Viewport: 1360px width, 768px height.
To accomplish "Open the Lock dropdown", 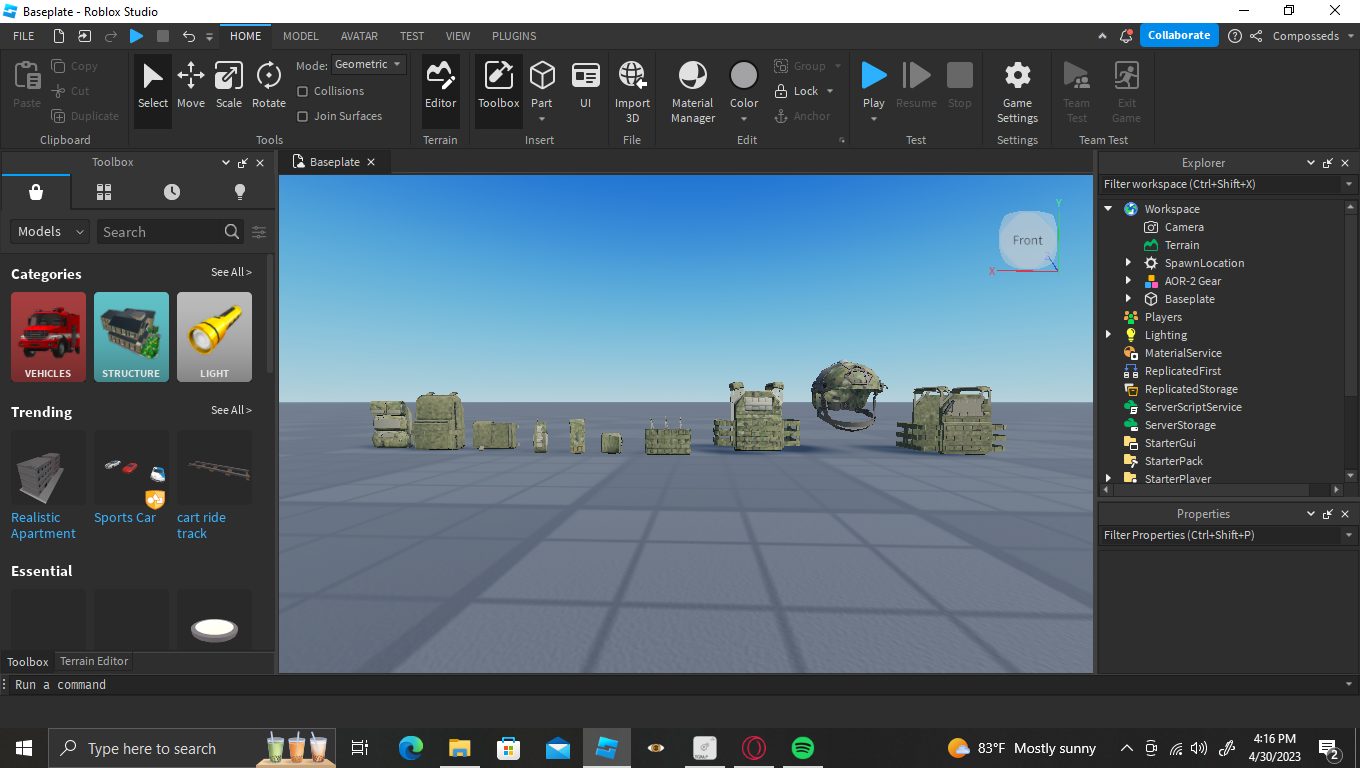I will point(830,91).
